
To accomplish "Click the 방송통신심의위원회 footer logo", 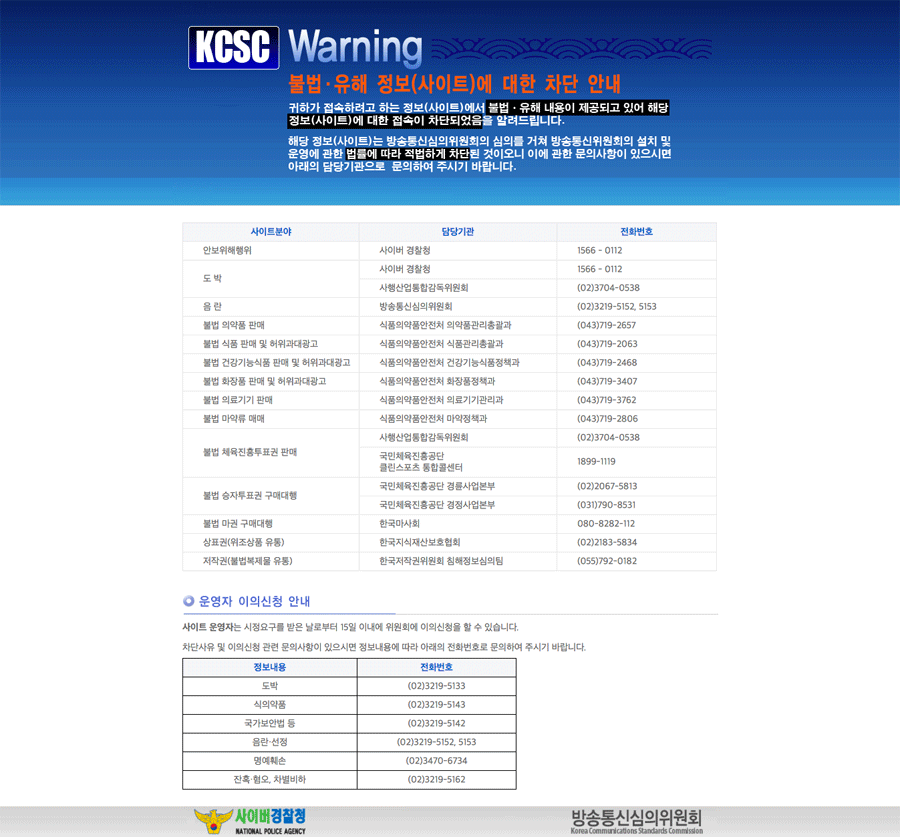I will [636, 820].
